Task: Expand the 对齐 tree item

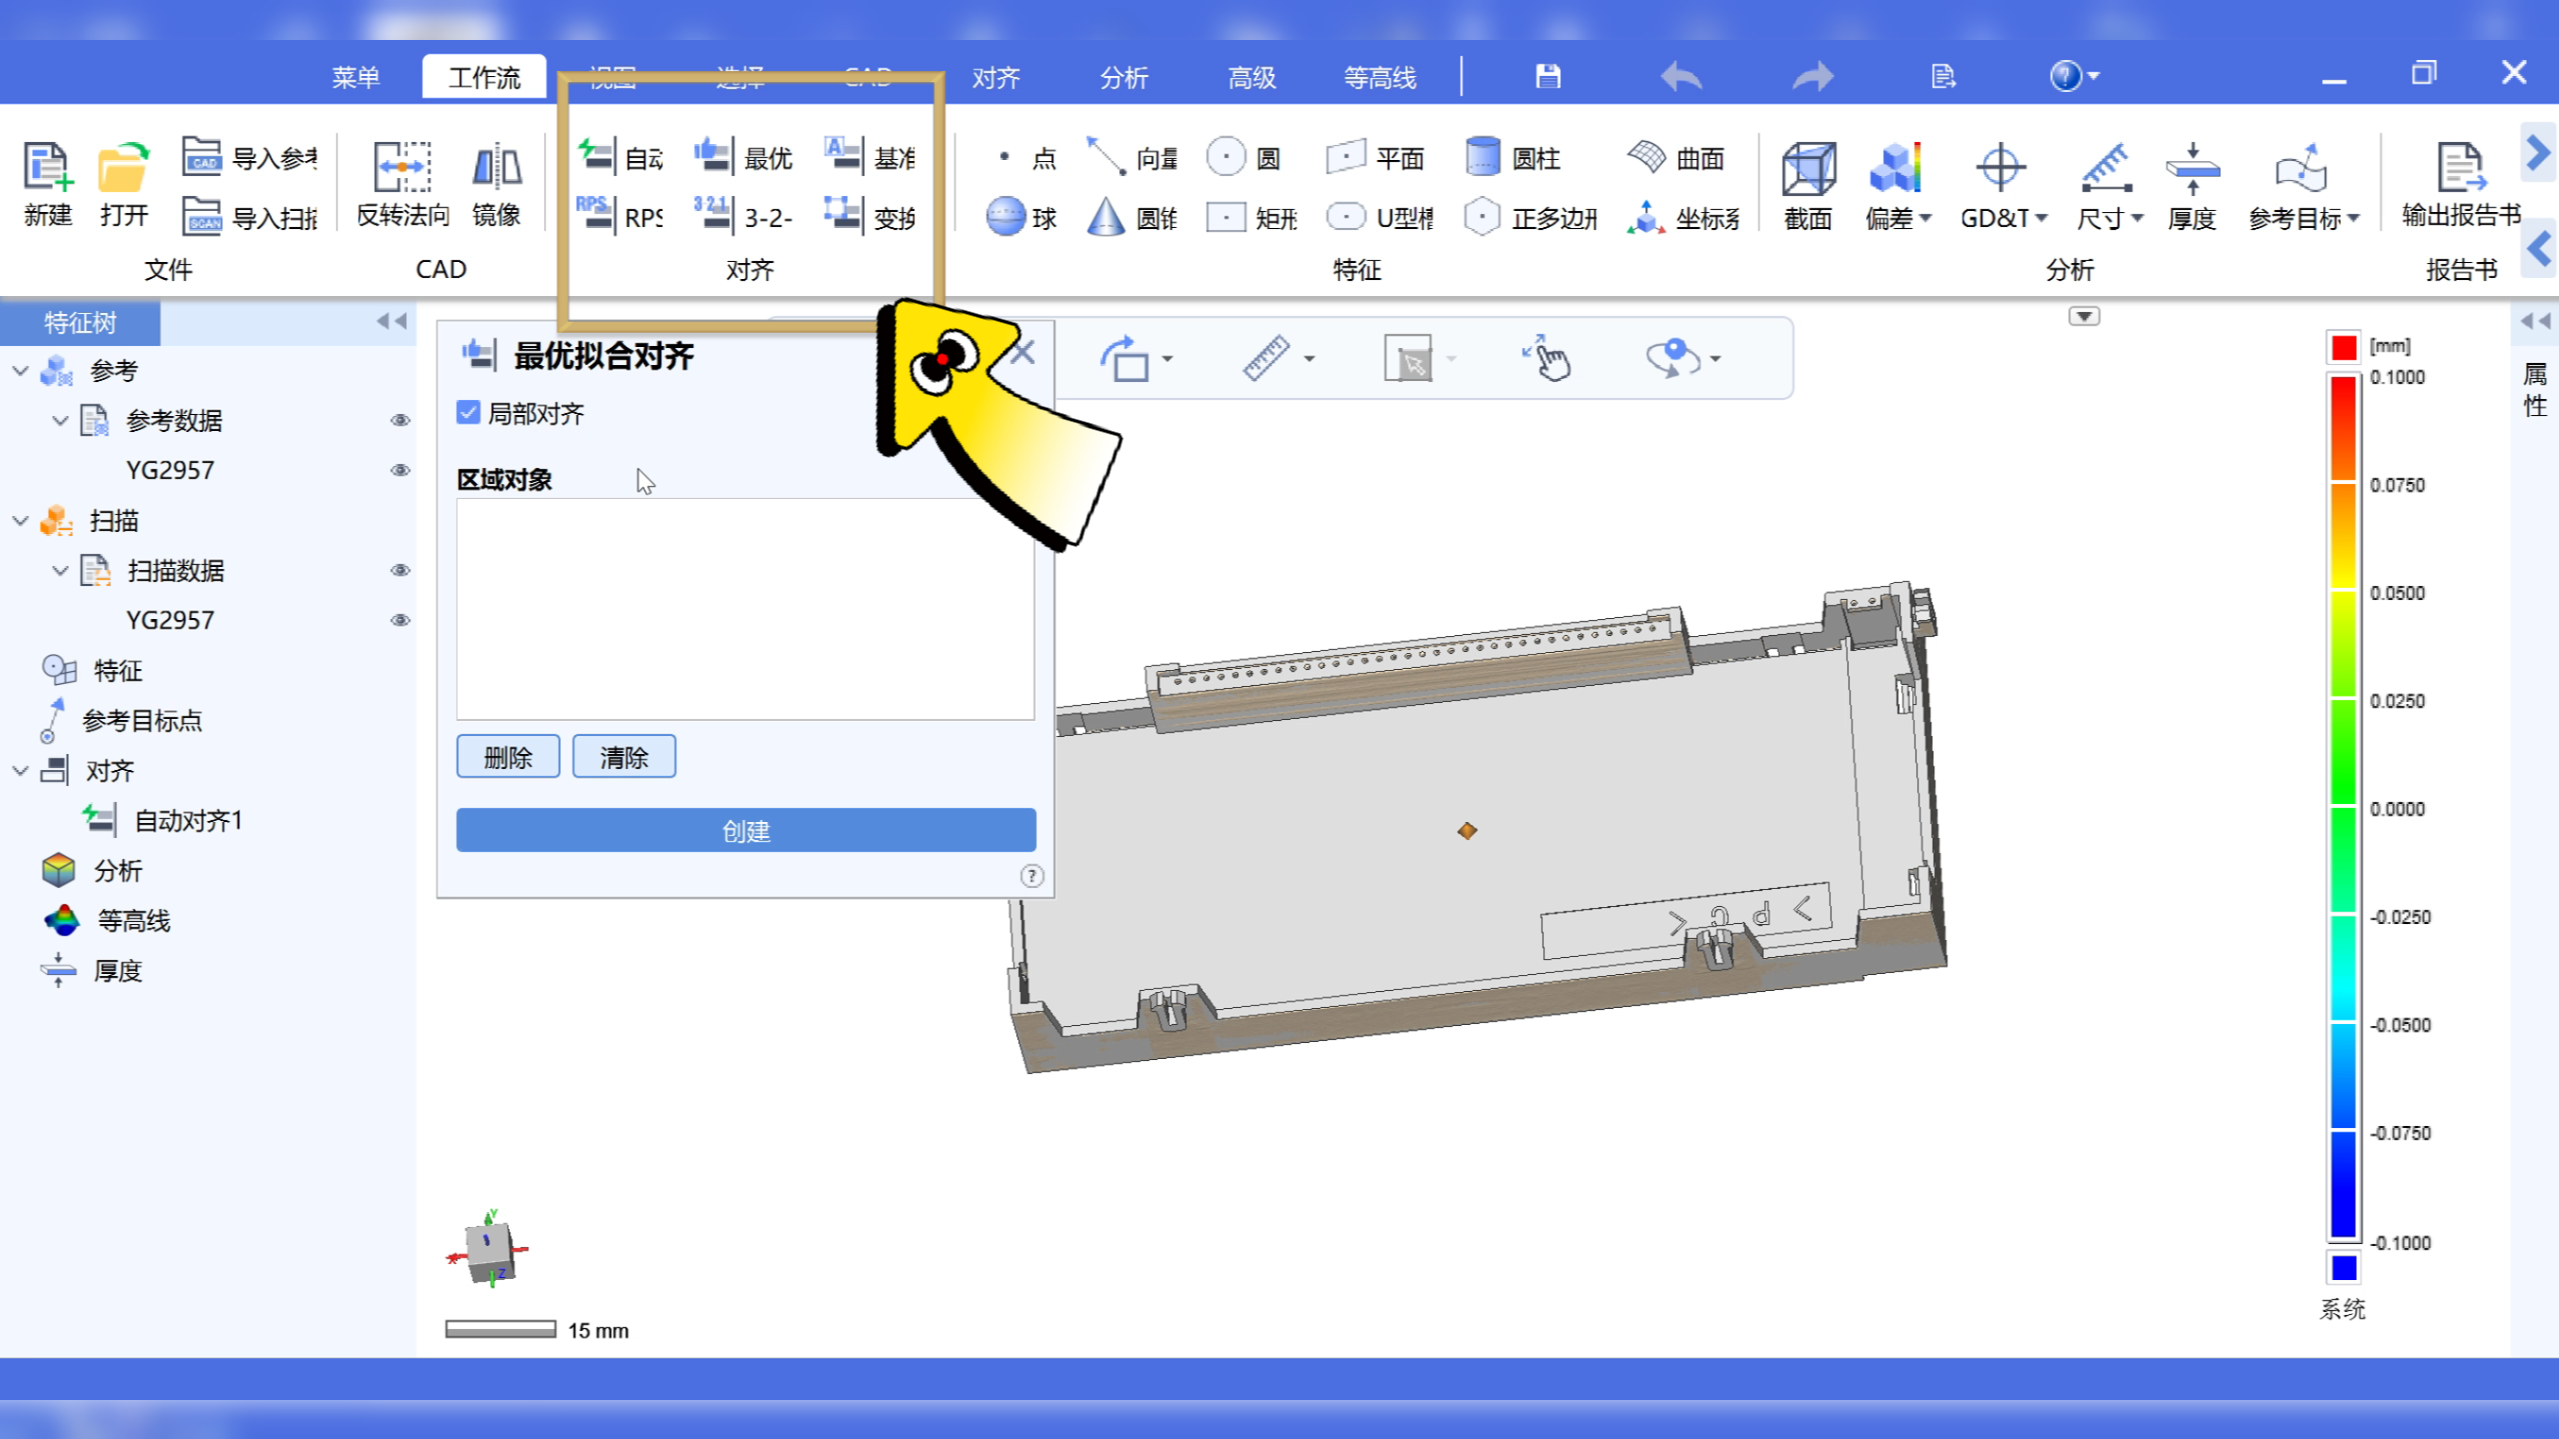Action: 16,770
